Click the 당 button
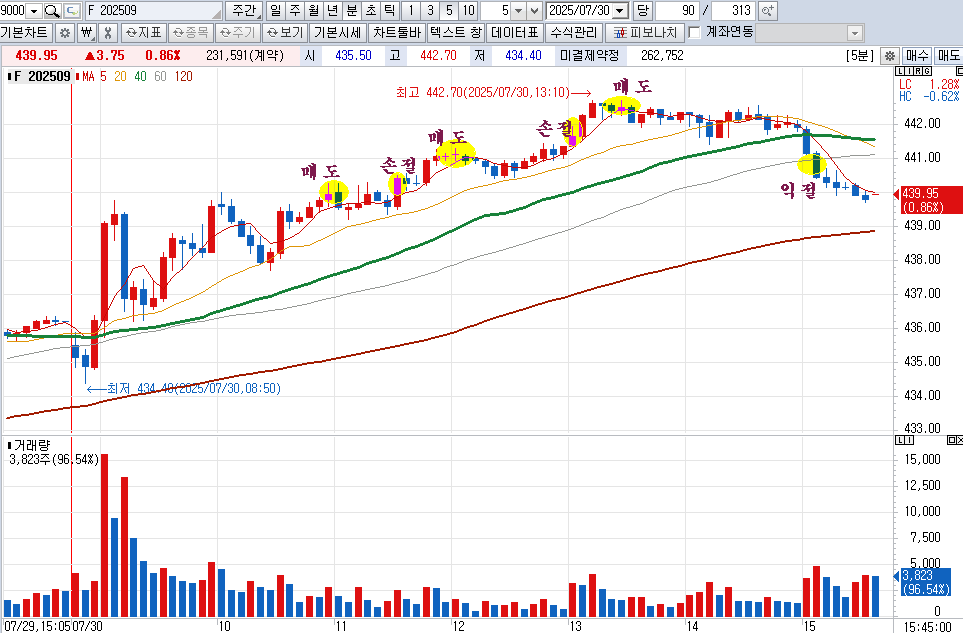This screenshot has width=963, height=633. (x=642, y=10)
